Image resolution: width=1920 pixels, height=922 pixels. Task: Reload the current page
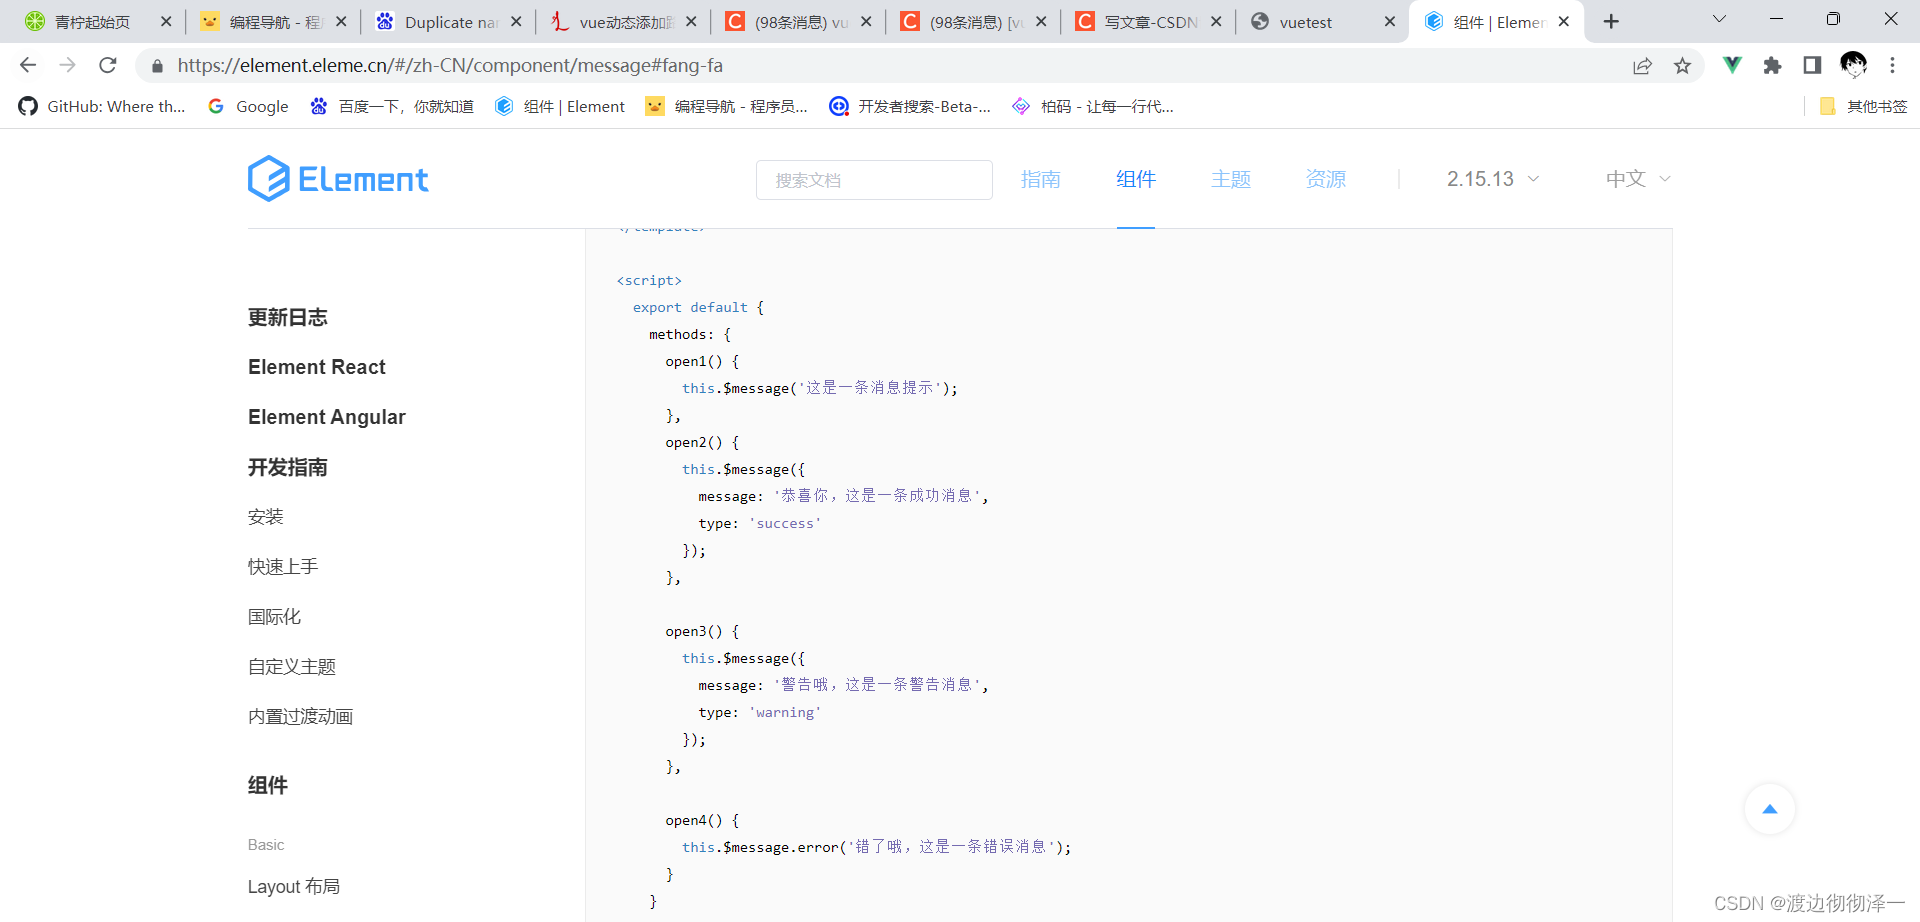pos(107,65)
